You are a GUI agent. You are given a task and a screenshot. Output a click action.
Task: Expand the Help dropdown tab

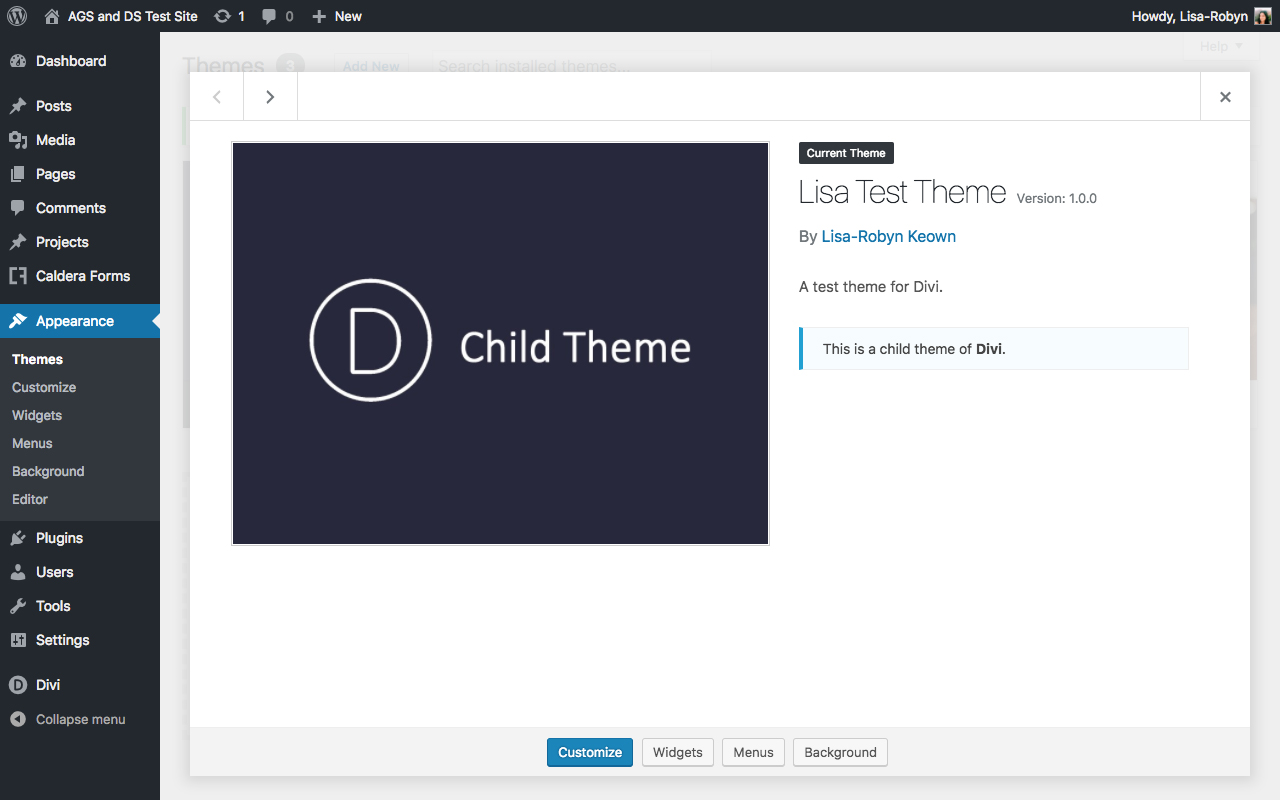point(1221,46)
